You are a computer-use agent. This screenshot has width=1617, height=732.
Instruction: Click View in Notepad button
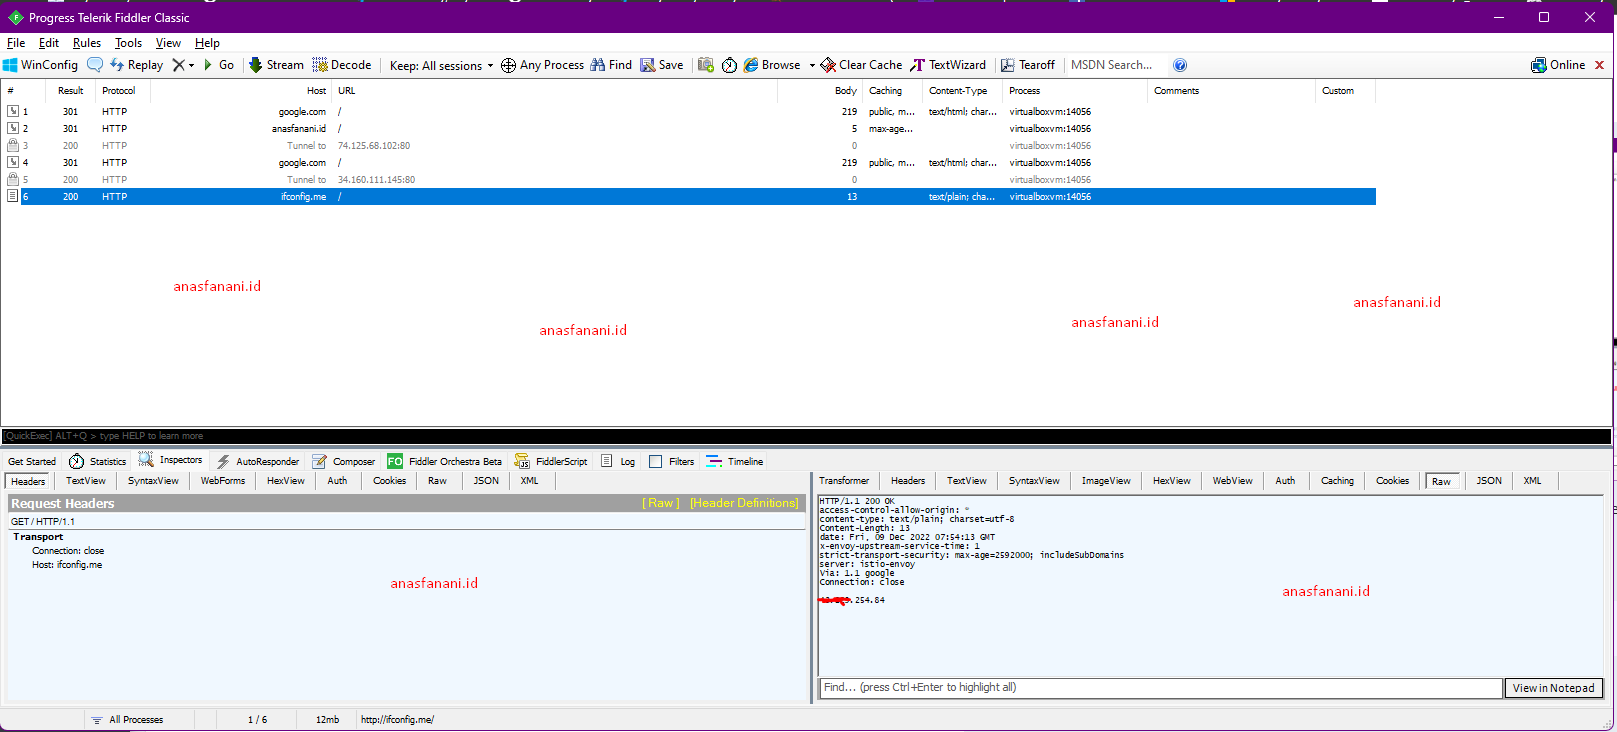pyautogui.click(x=1554, y=688)
